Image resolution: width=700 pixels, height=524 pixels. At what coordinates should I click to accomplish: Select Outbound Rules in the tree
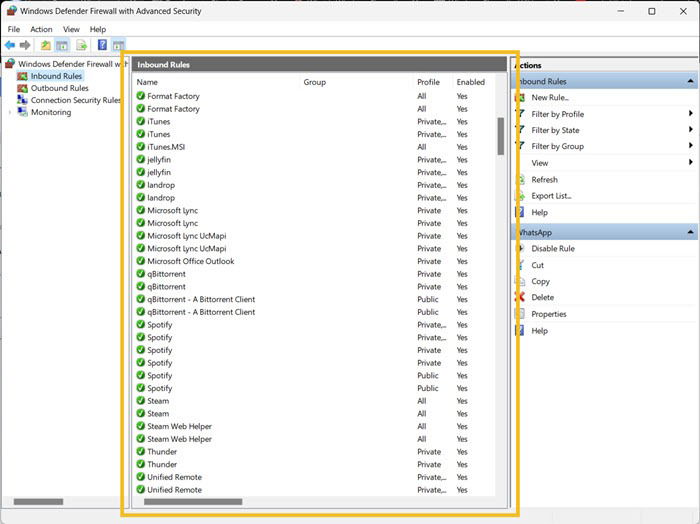click(x=59, y=88)
